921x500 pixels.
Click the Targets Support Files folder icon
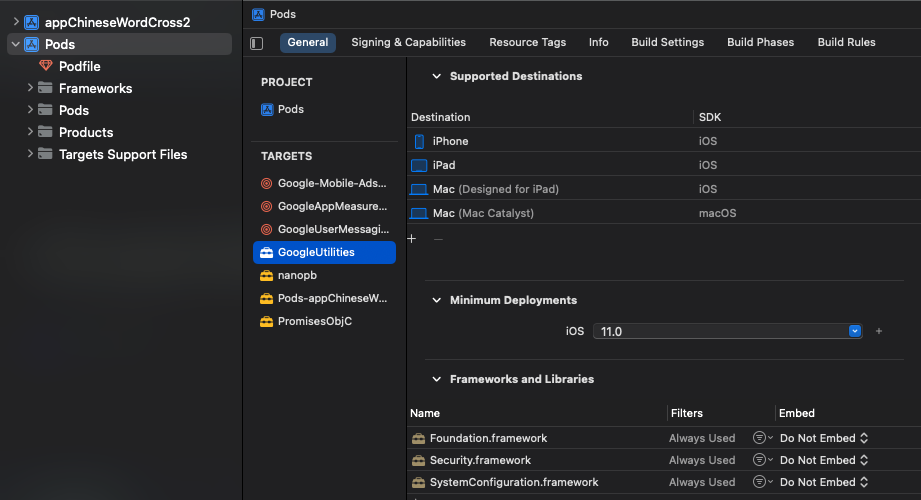[x=45, y=154]
